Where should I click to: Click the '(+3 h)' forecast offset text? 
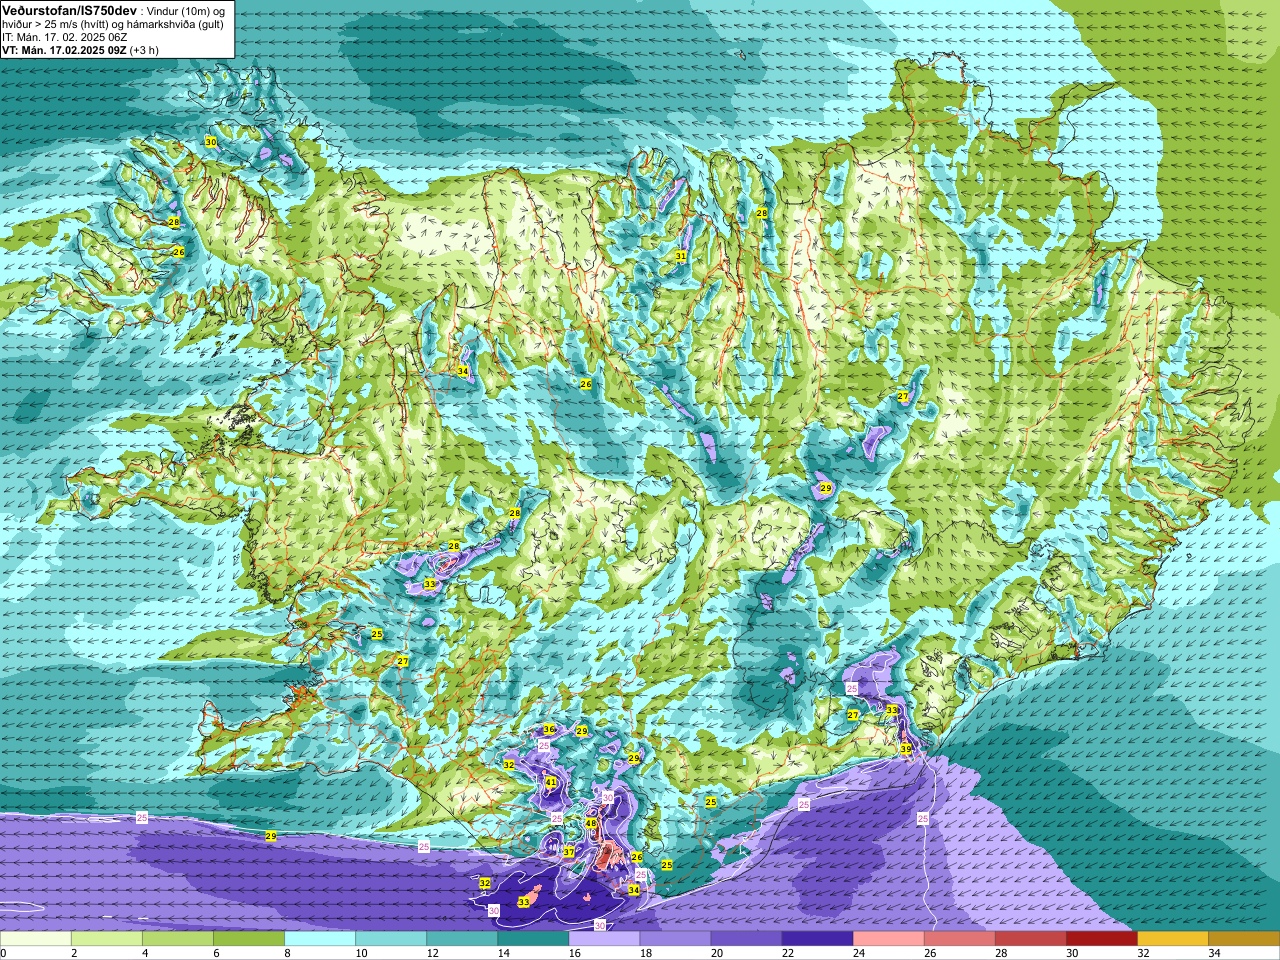pyautogui.click(x=144, y=50)
